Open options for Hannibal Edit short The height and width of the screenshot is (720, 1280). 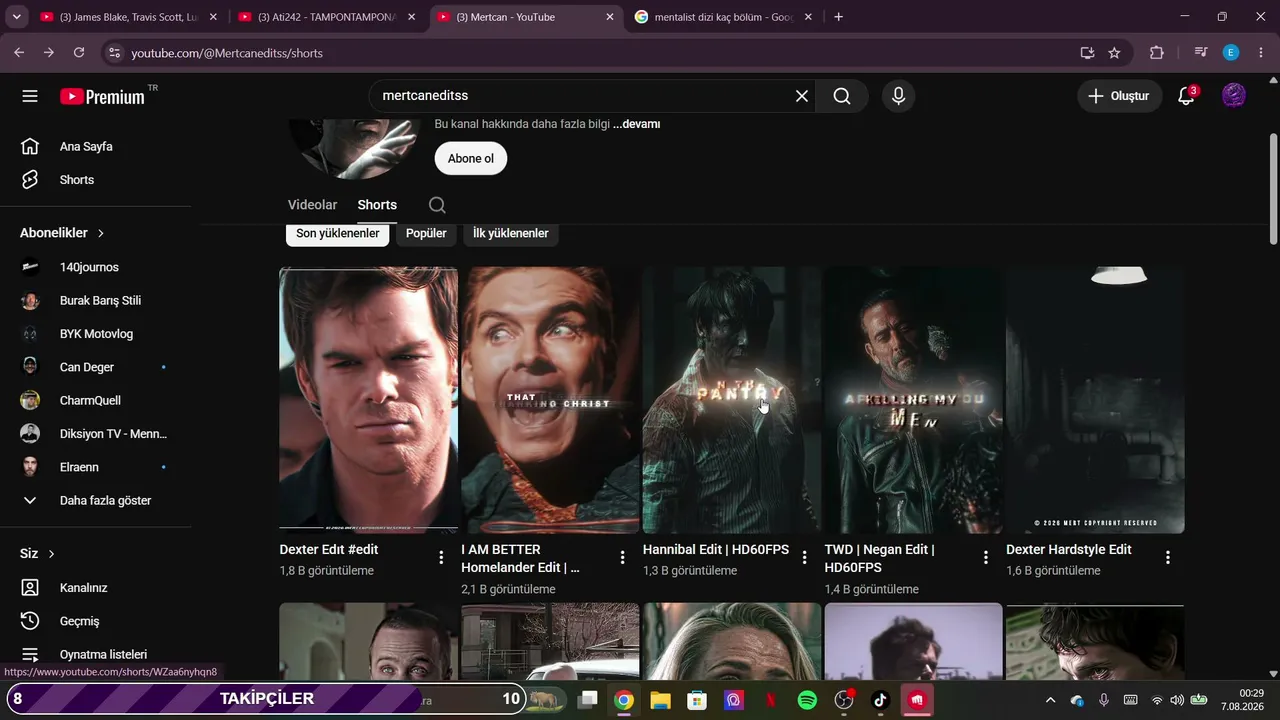pyautogui.click(x=804, y=558)
